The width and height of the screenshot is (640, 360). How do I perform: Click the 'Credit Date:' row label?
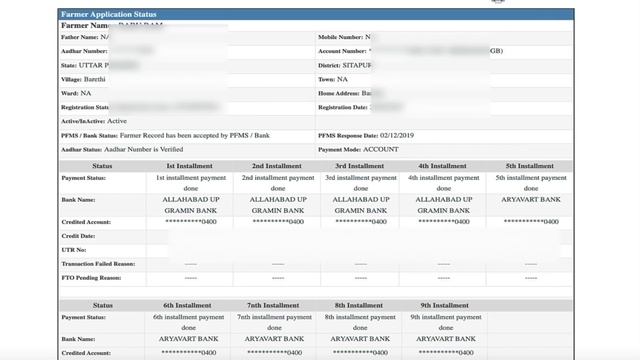click(78, 236)
